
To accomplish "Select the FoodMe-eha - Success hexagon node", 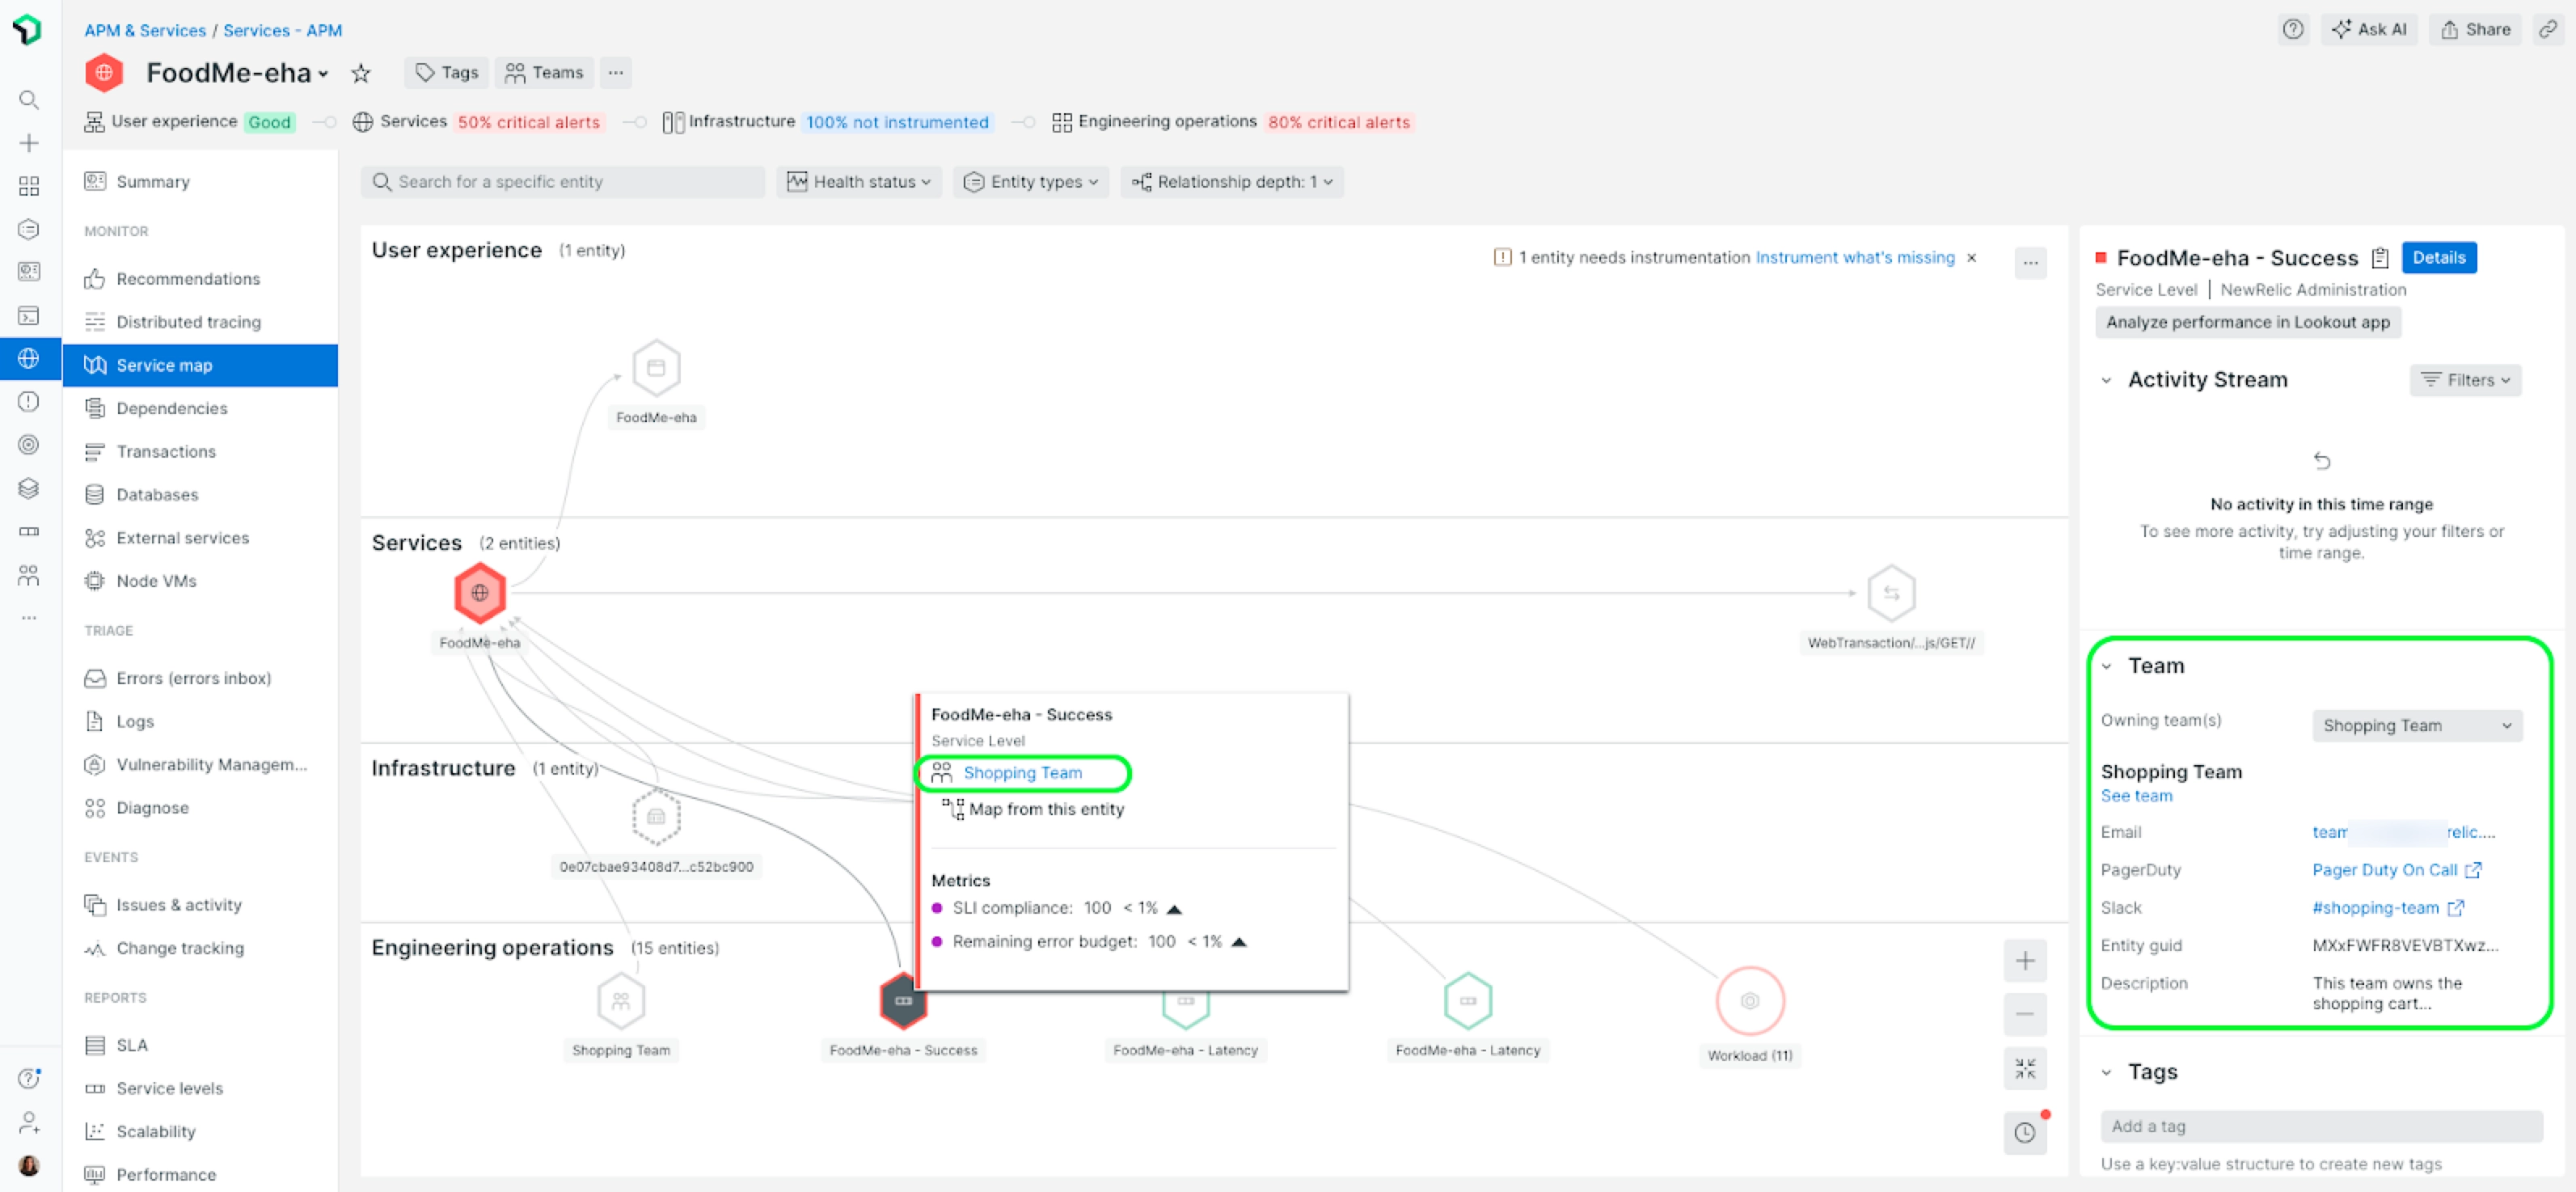I will [x=903, y=1000].
